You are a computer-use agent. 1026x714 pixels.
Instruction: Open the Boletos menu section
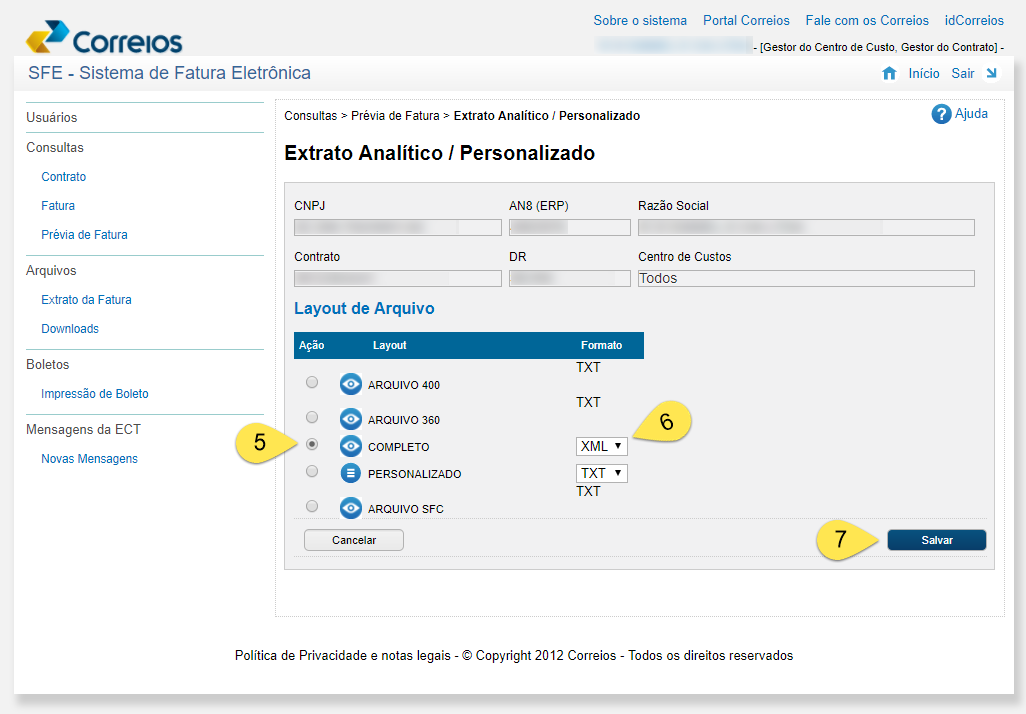(48, 365)
